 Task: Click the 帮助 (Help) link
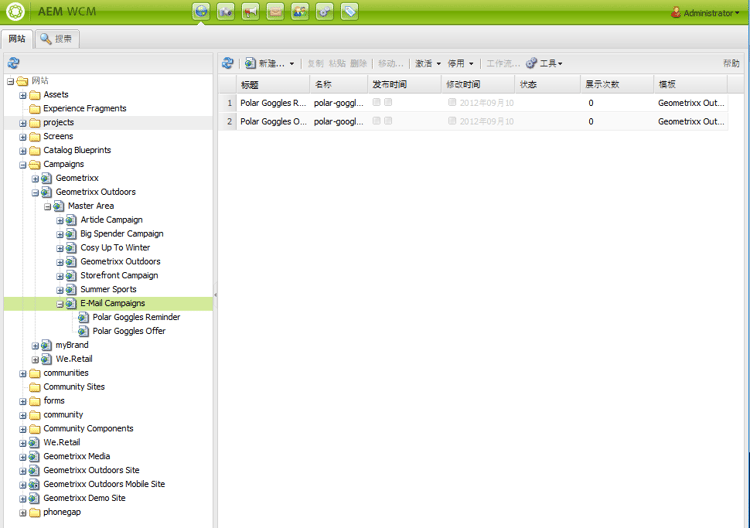pyautogui.click(x=731, y=63)
